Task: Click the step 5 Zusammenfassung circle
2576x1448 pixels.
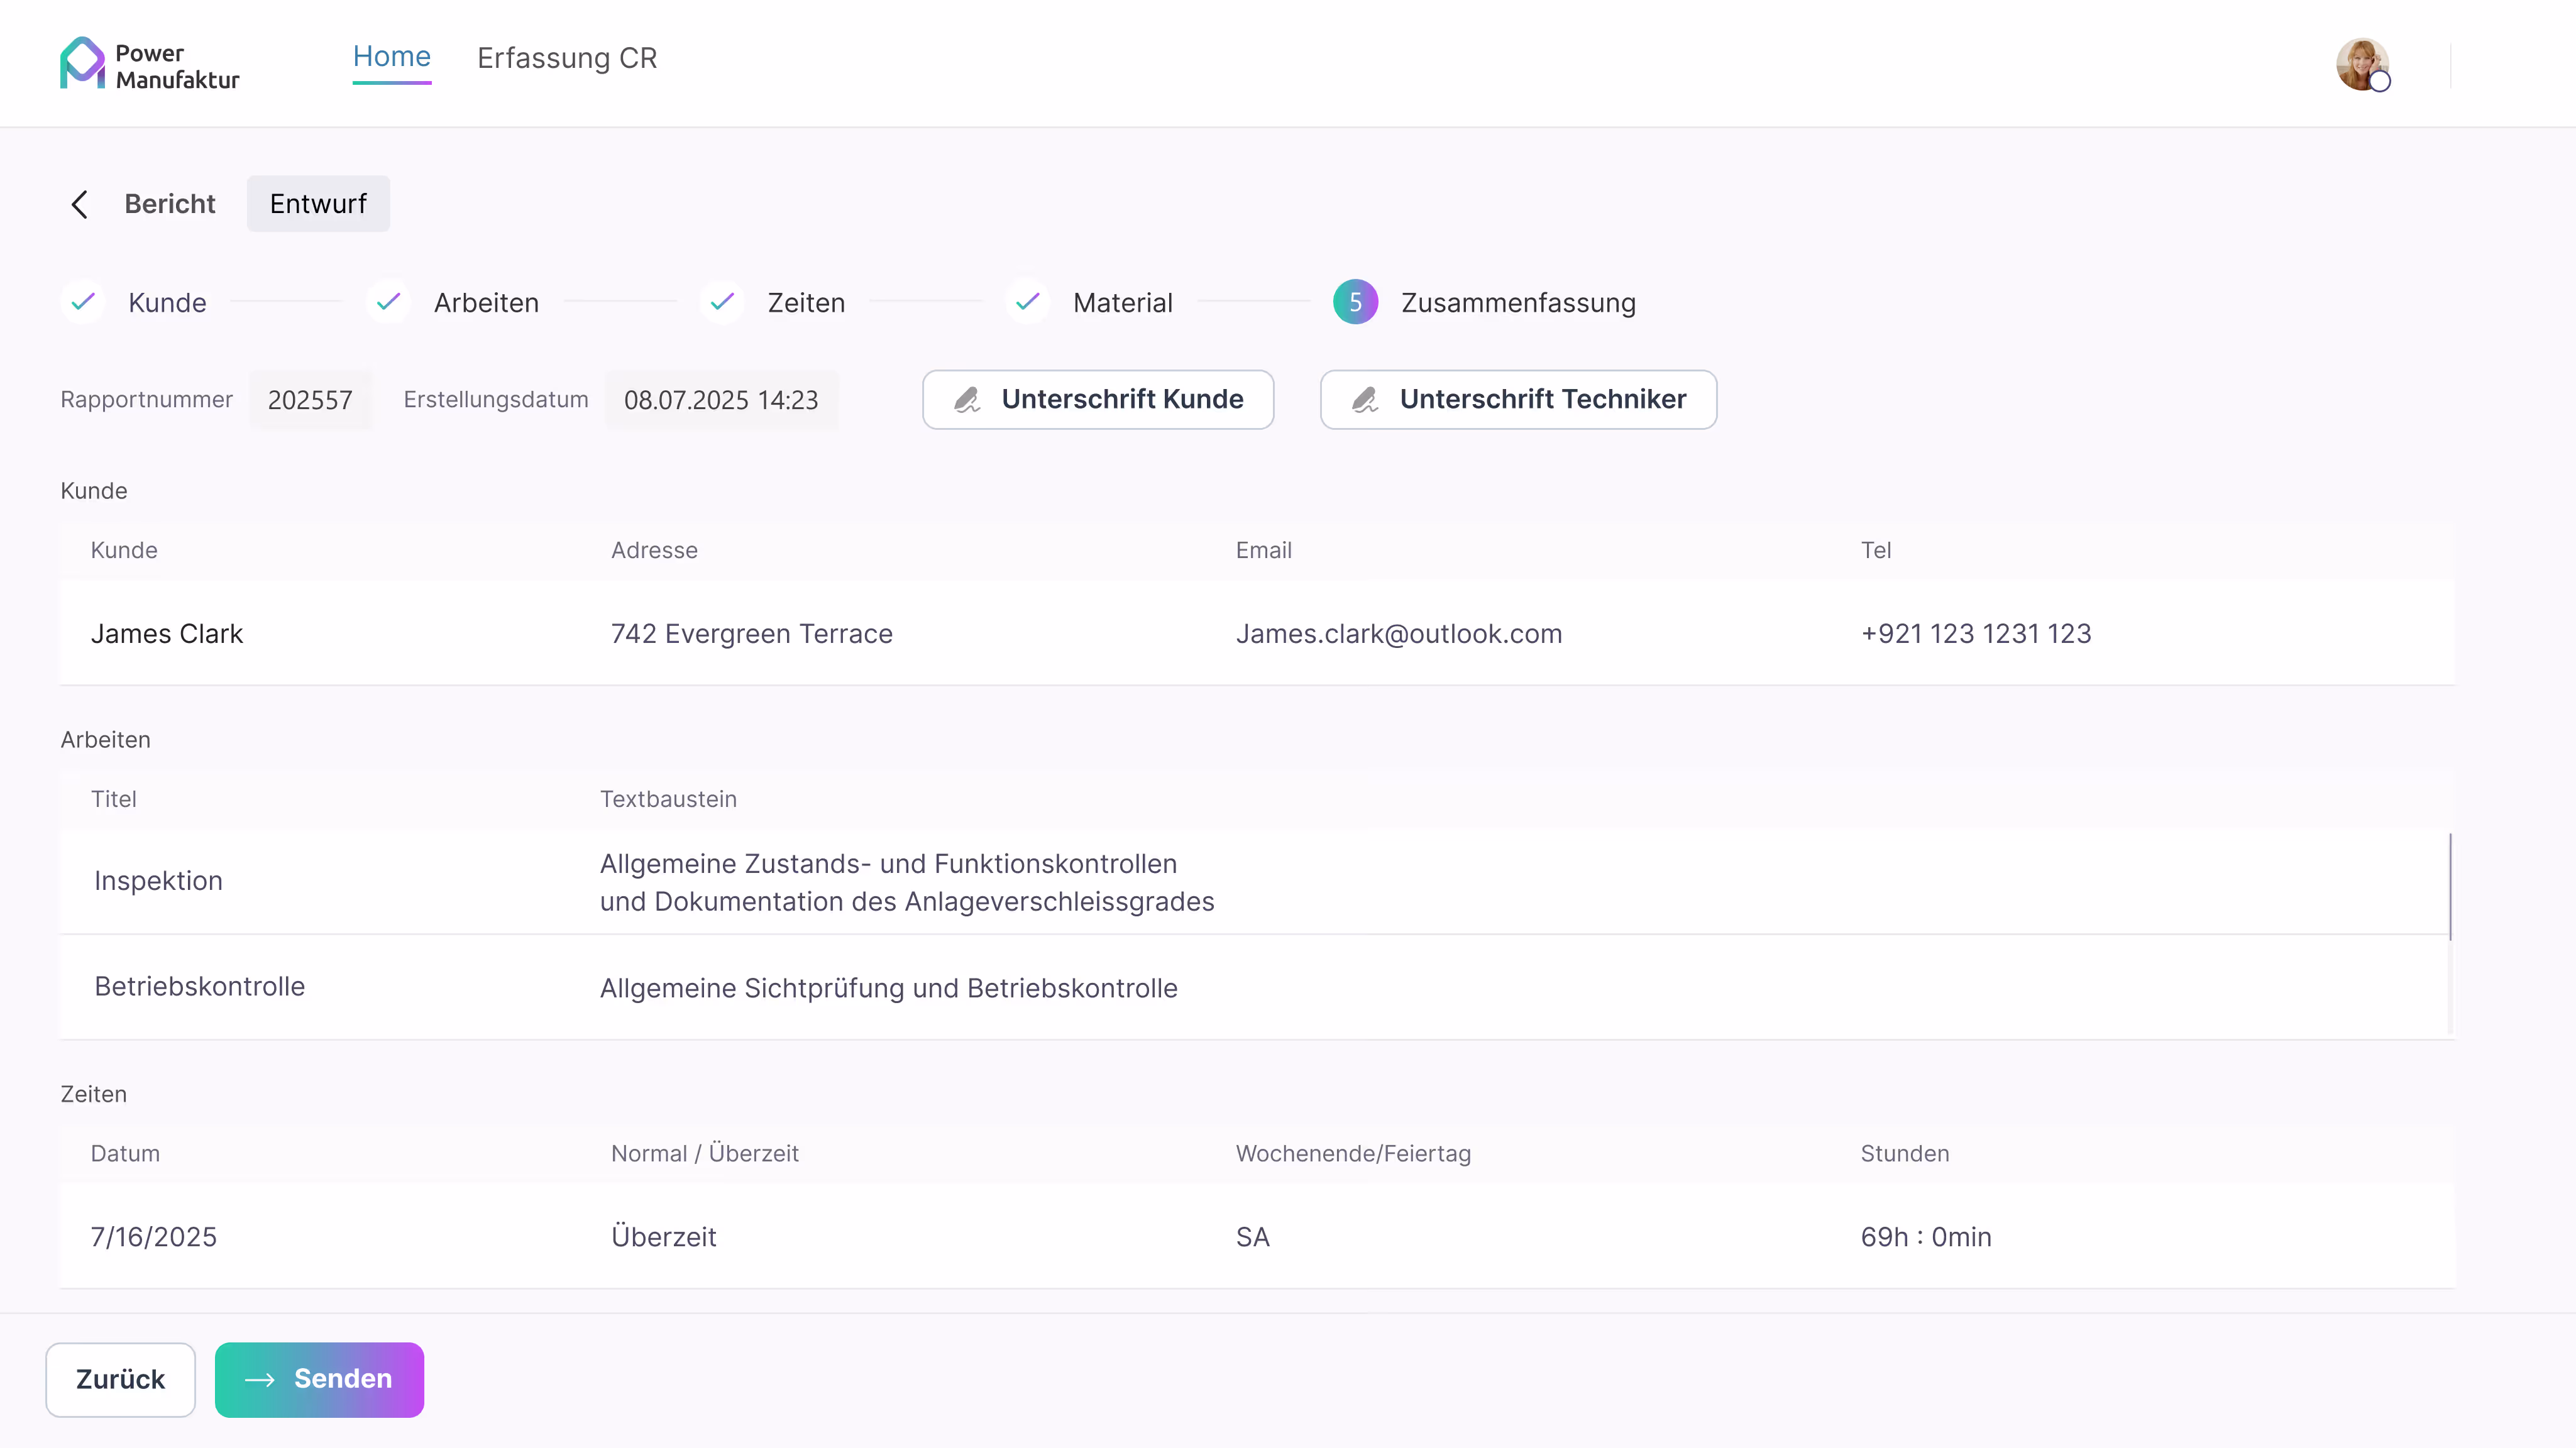Action: point(1355,302)
